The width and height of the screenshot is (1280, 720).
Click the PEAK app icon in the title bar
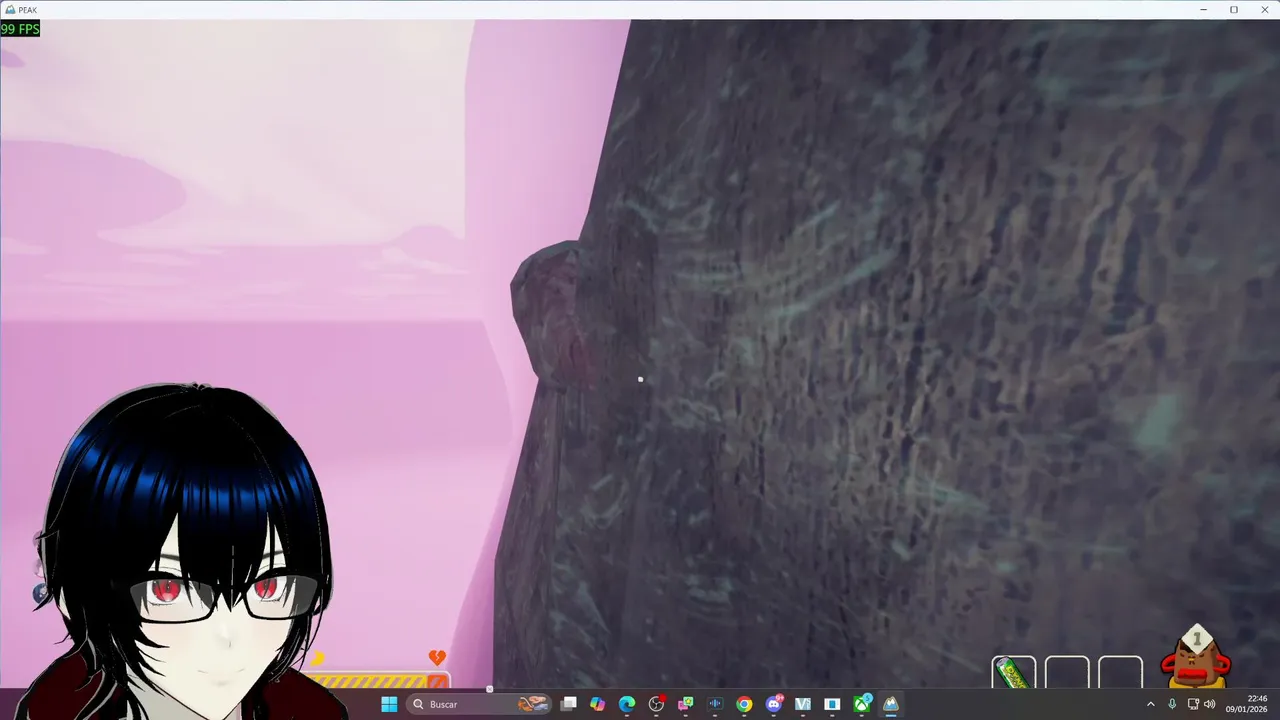[9, 9]
